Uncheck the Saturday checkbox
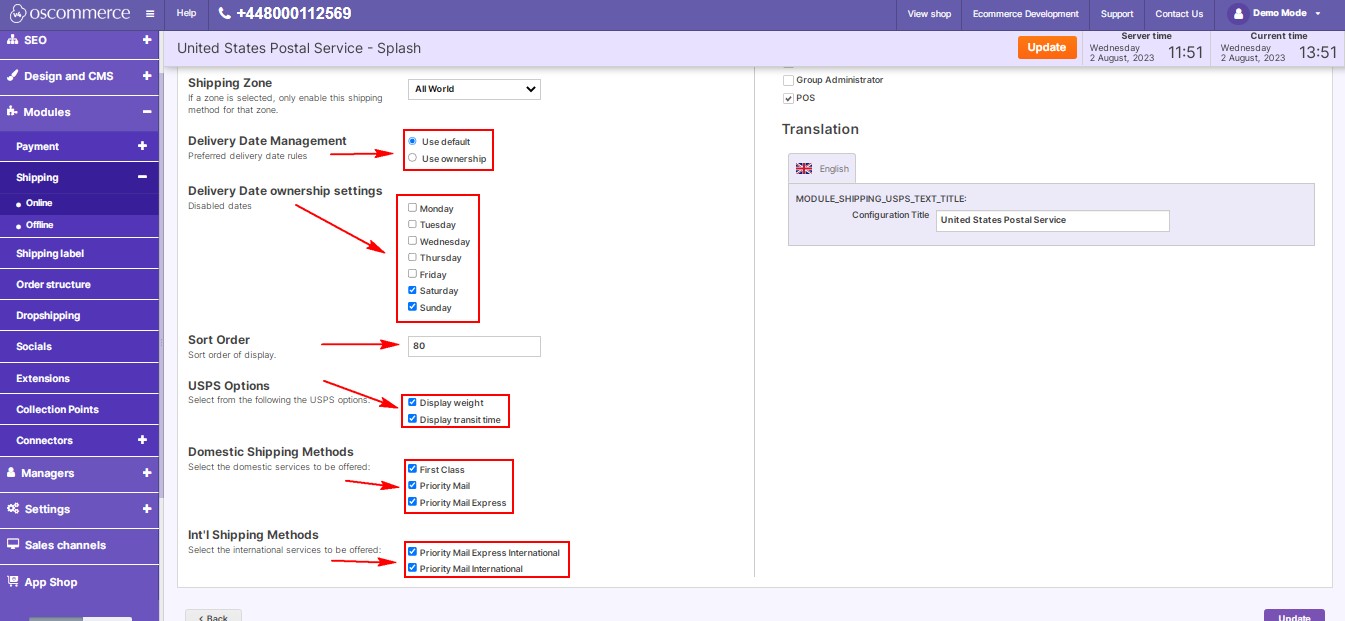 412,291
